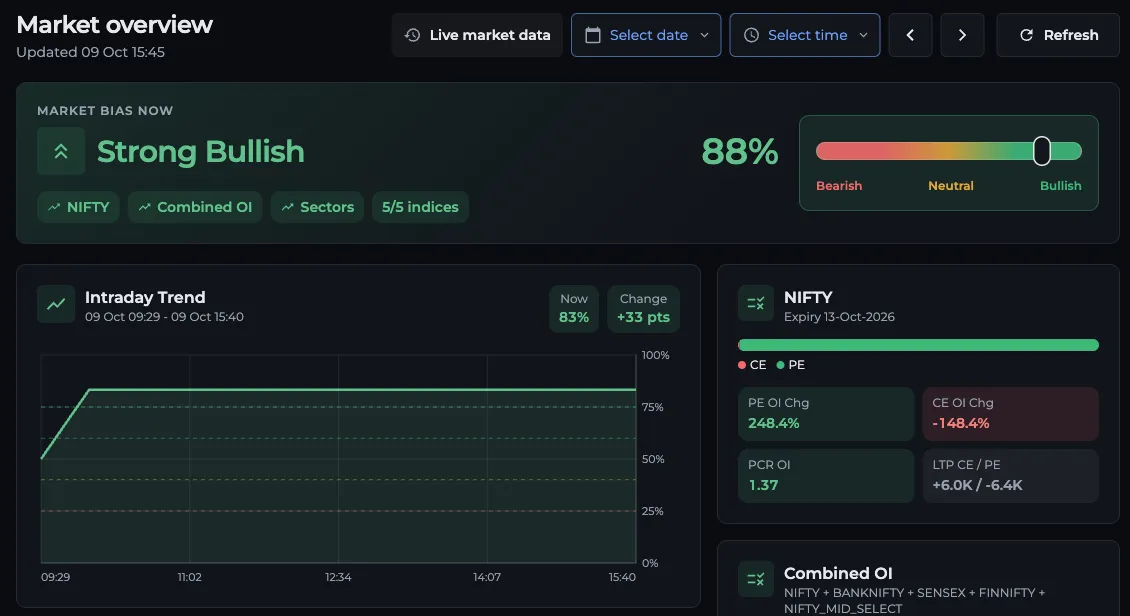The height and width of the screenshot is (616, 1130).
Task: Click the intraday trend line chart
Action: pos(339,458)
